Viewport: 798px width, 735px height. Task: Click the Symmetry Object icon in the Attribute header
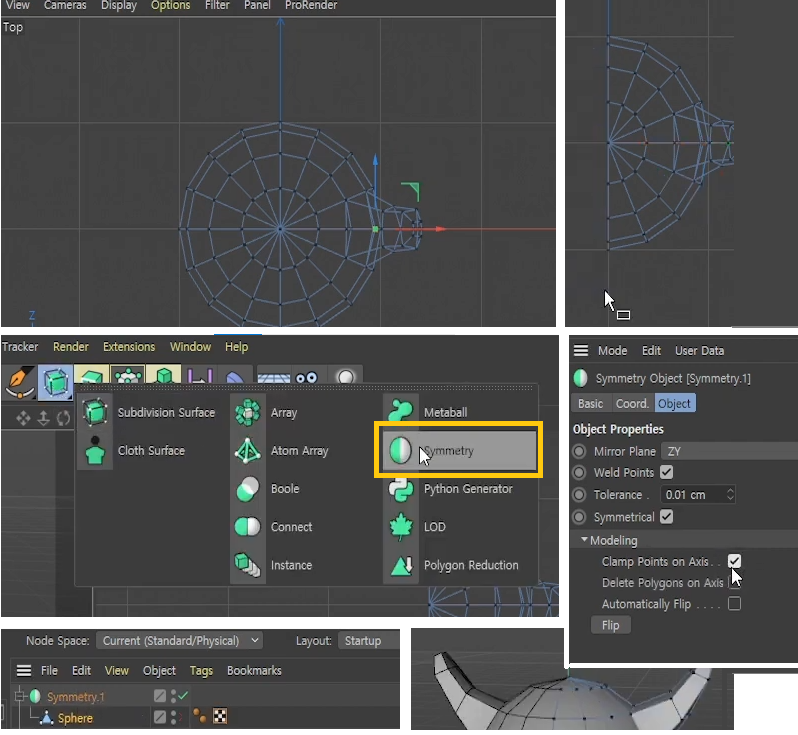point(580,378)
